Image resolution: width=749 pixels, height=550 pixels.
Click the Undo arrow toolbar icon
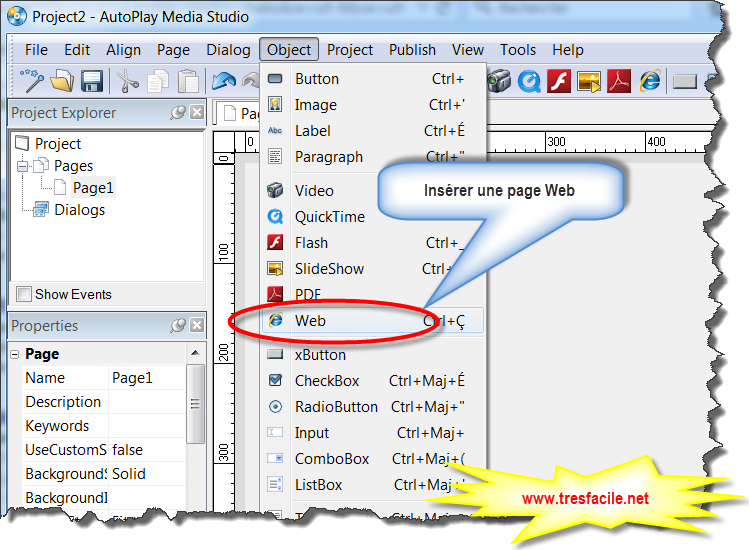click(x=224, y=81)
